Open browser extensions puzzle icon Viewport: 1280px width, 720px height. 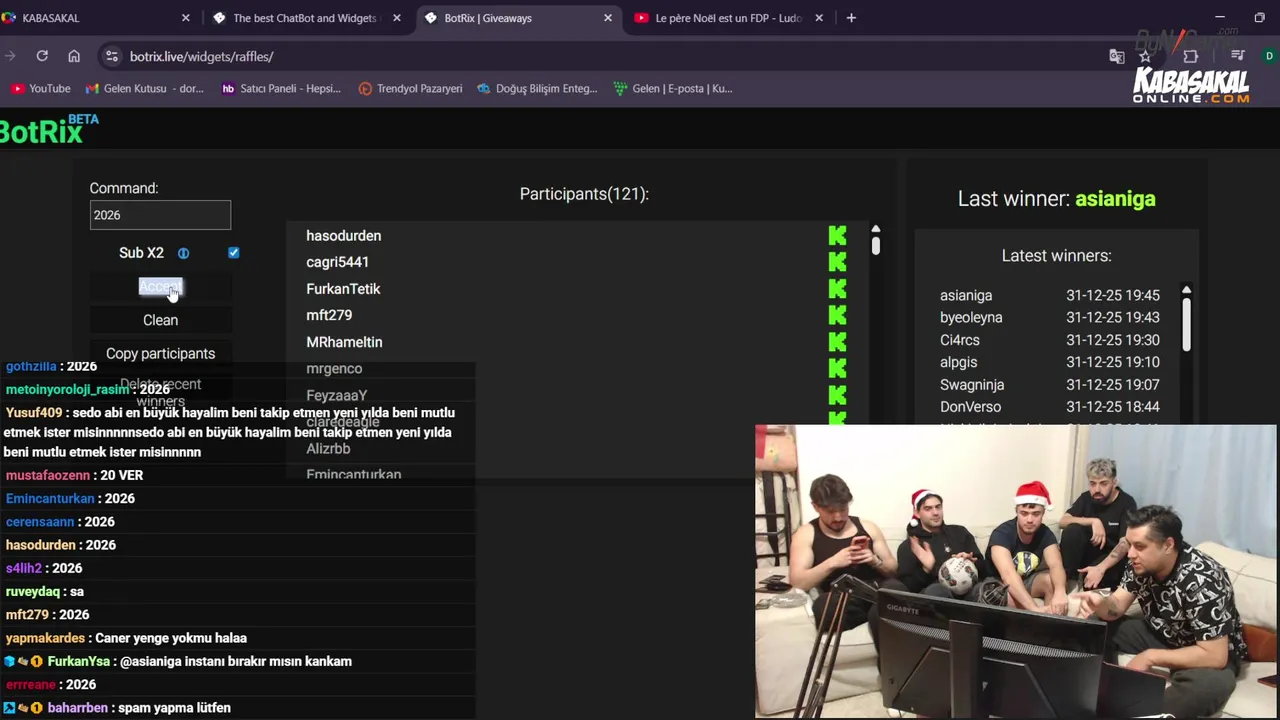point(1190,56)
